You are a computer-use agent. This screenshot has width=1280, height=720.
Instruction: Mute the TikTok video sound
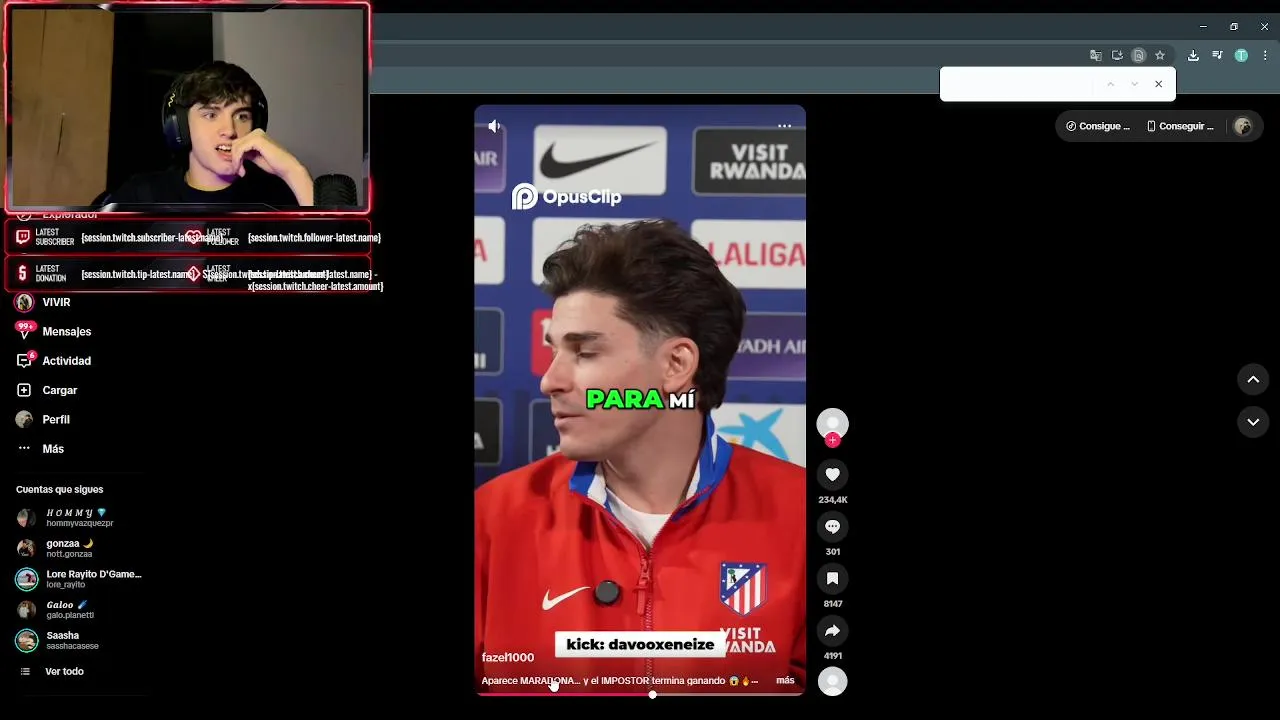coord(494,126)
